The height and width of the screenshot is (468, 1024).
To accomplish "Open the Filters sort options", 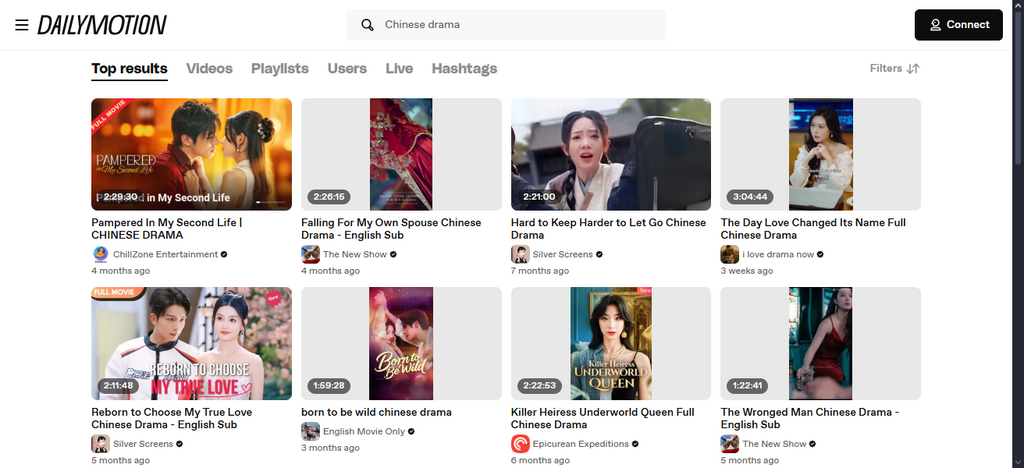I will [894, 68].
